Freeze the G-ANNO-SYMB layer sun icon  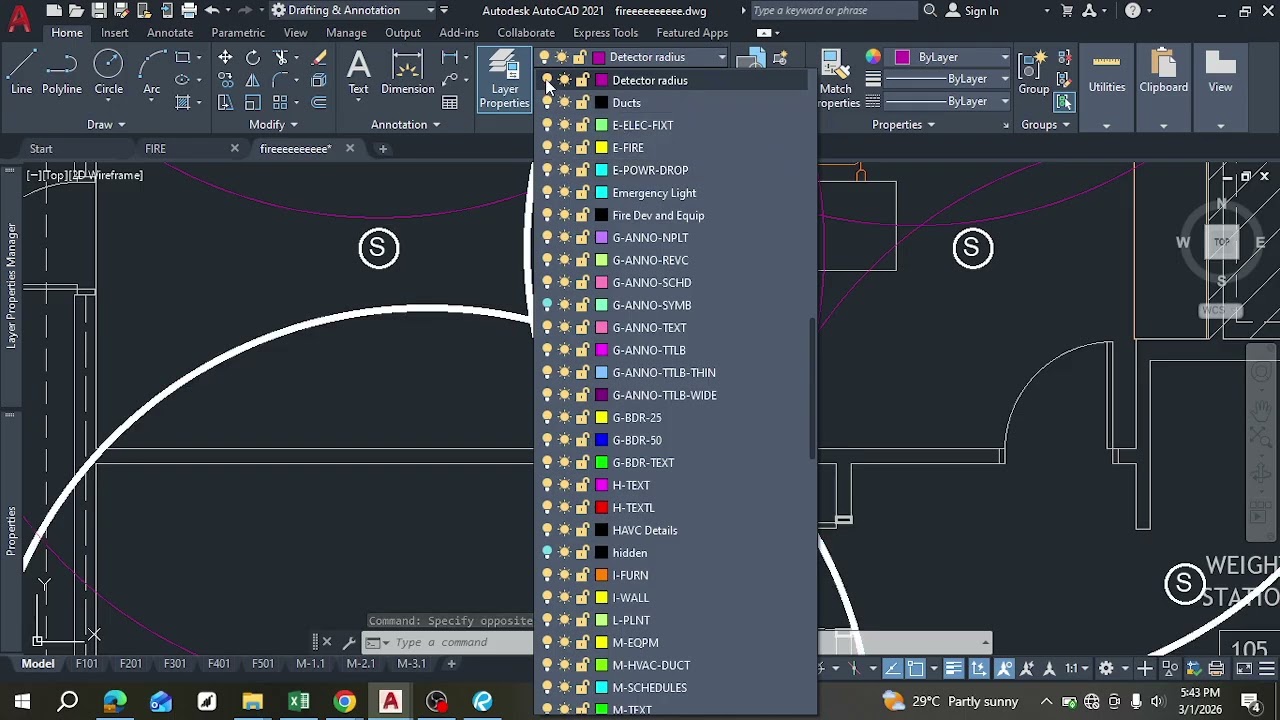pos(565,305)
